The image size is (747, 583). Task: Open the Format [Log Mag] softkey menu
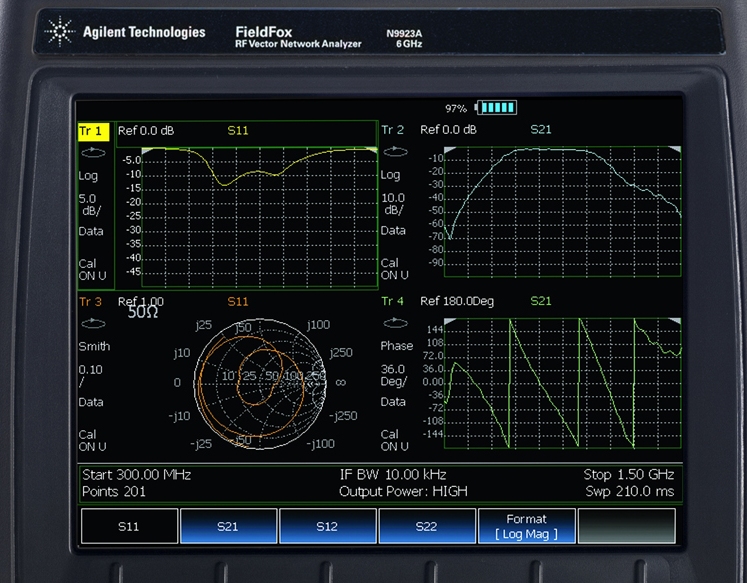click(526, 526)
